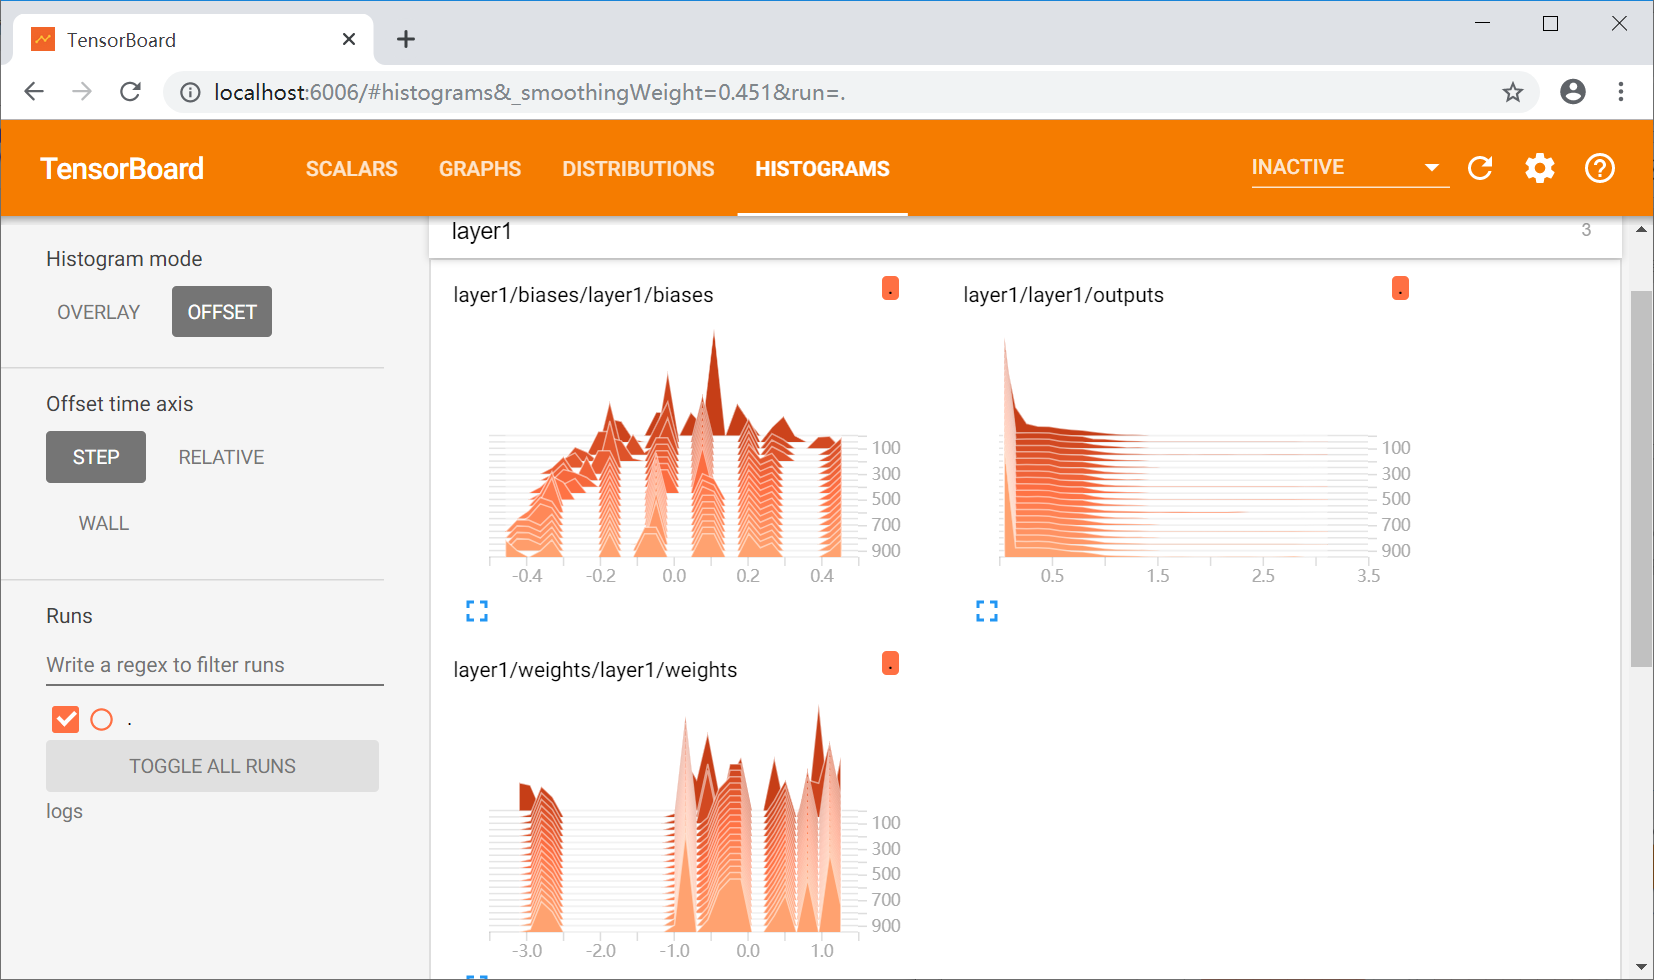This screenshot has height=980, width=1654.
Task: Open the Chrome three-dot menu
Action: click(1621, 92)
